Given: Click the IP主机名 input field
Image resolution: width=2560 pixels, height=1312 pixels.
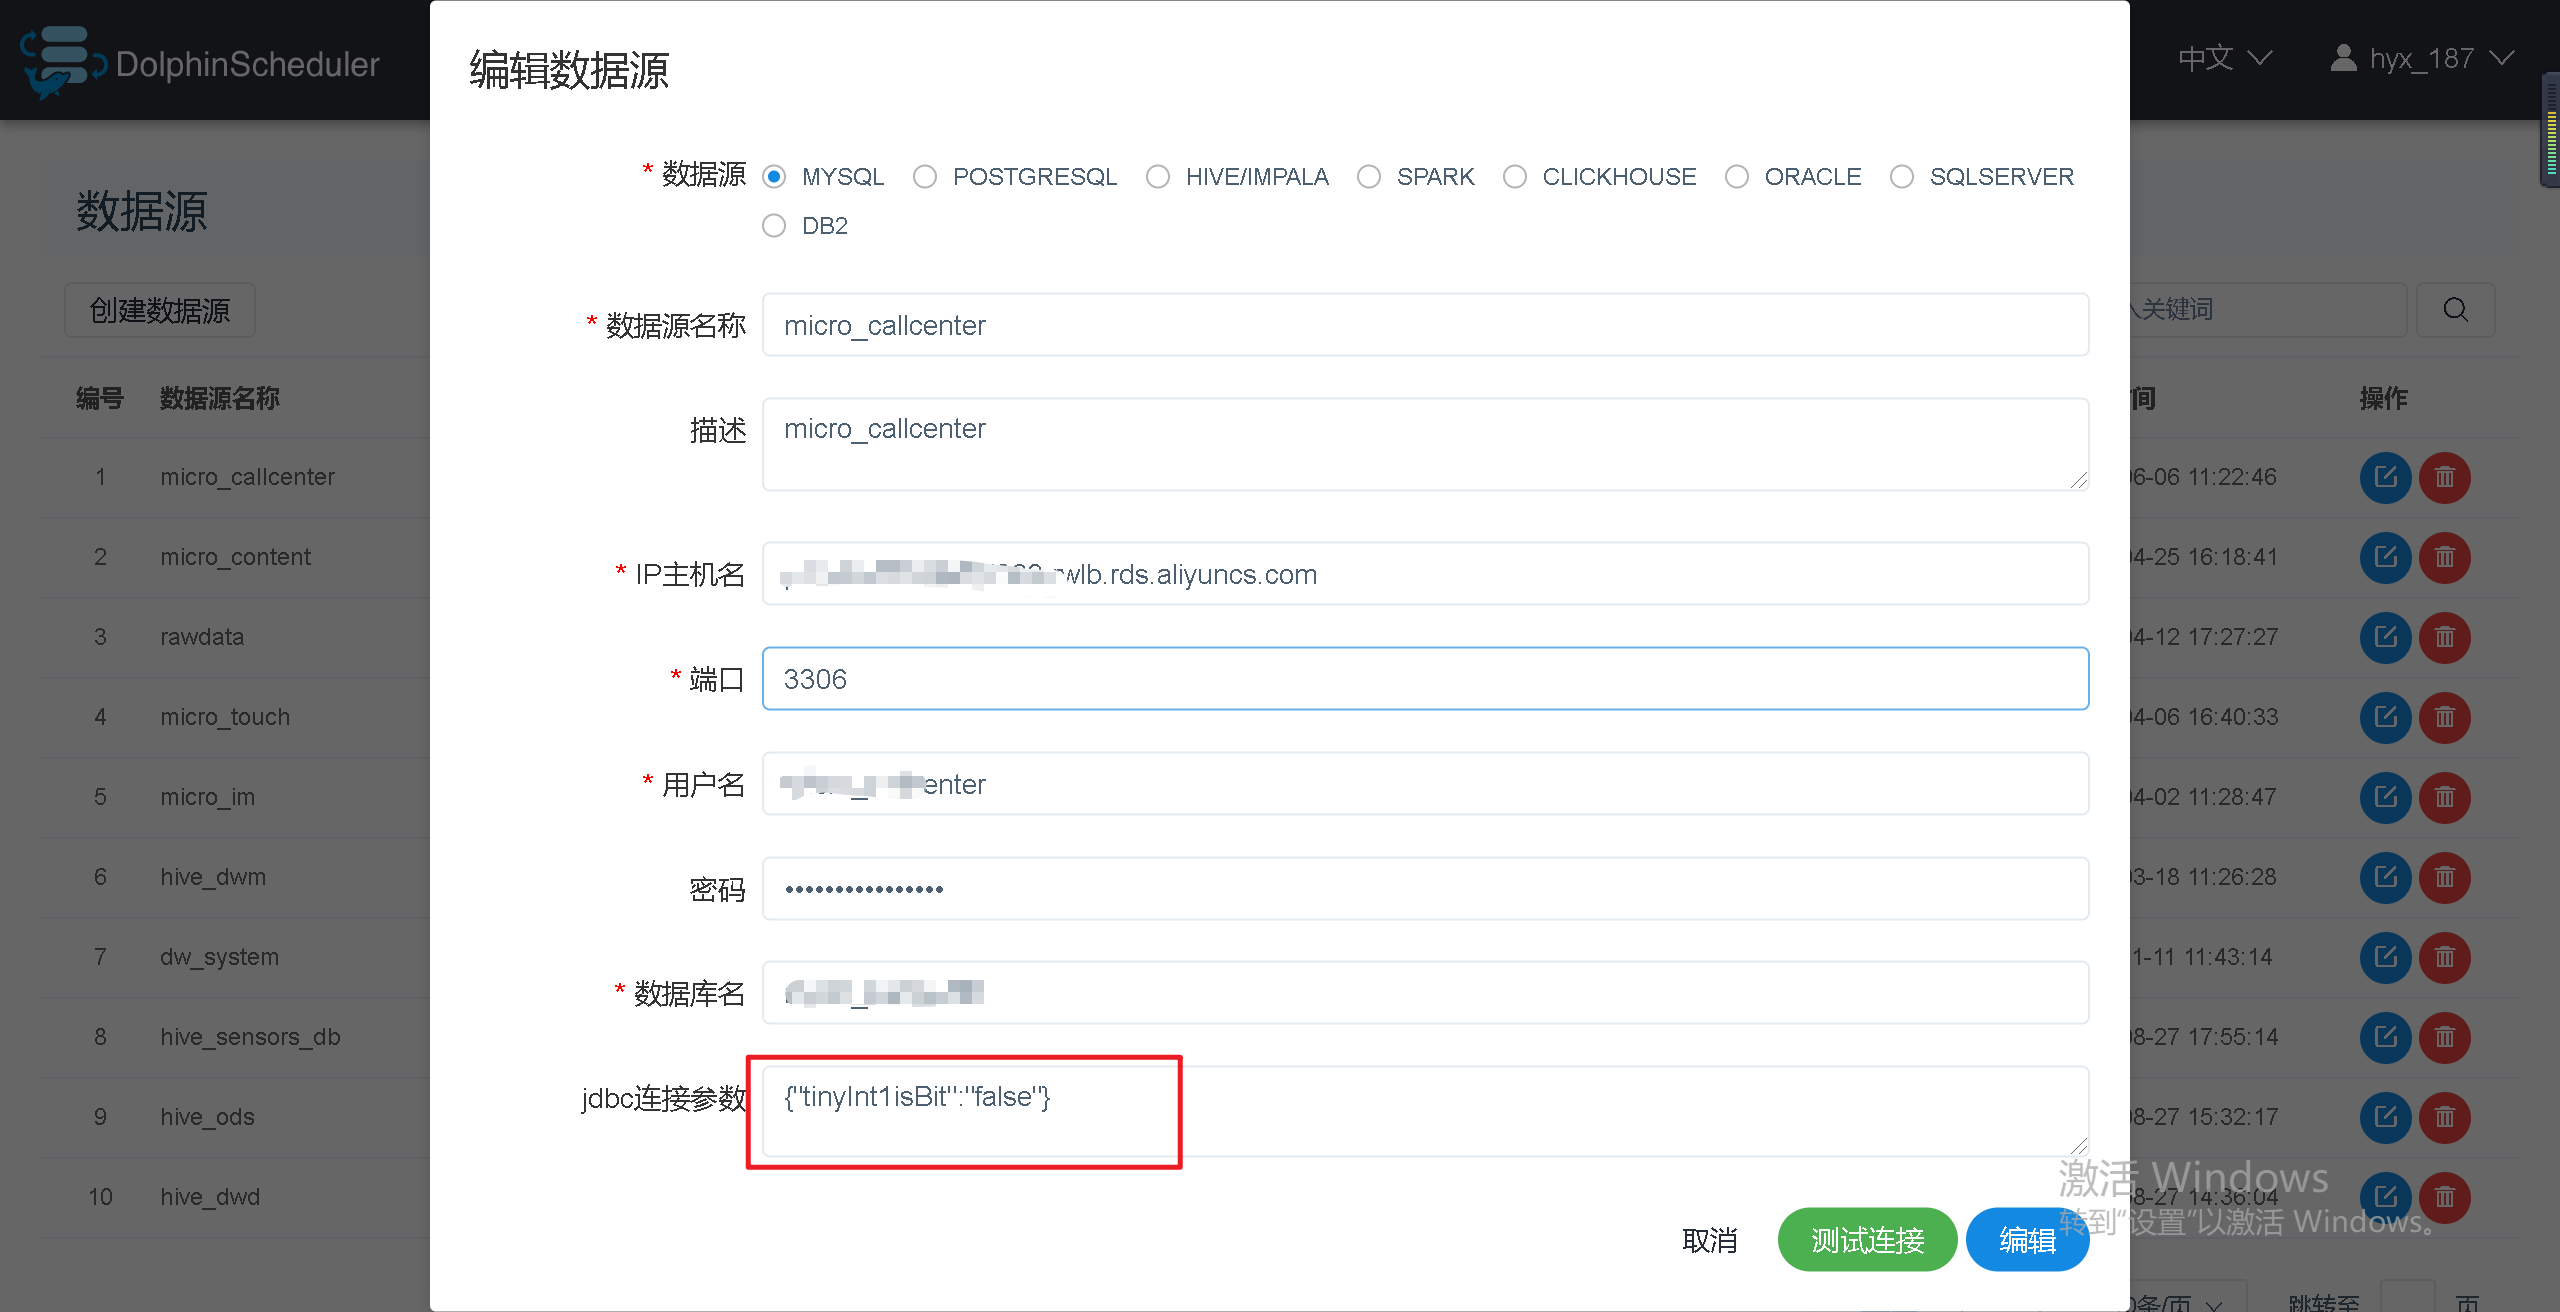Looking at the screenshot, I should click(1425, 574).
